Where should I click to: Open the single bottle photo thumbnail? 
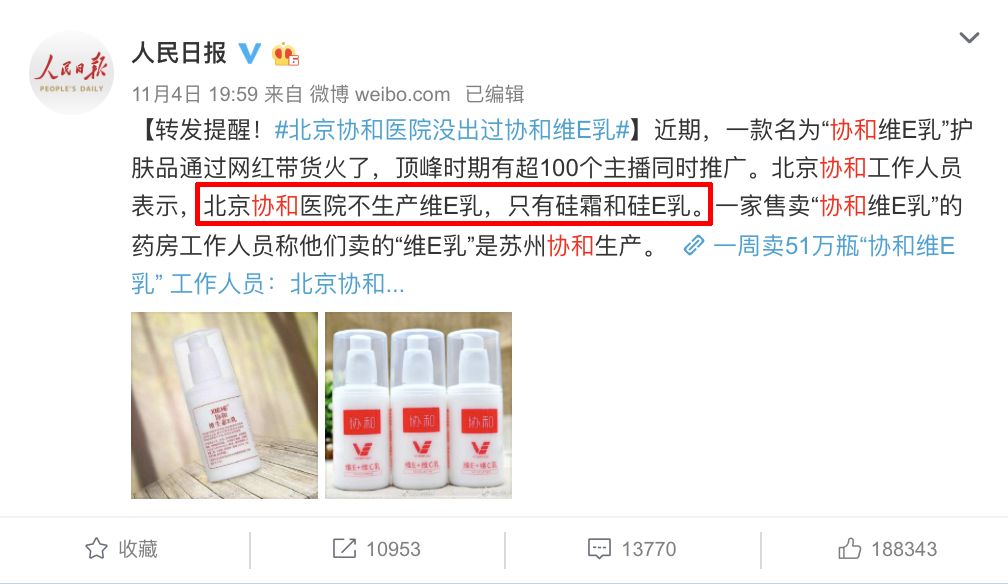pos(224,405)
